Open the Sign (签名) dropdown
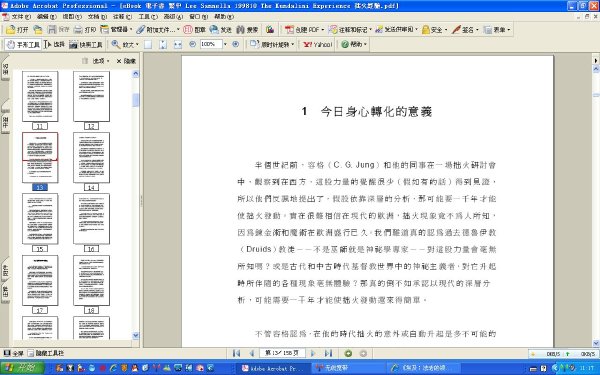The height and width of the screenshot is (375, 600). point(477,29)
